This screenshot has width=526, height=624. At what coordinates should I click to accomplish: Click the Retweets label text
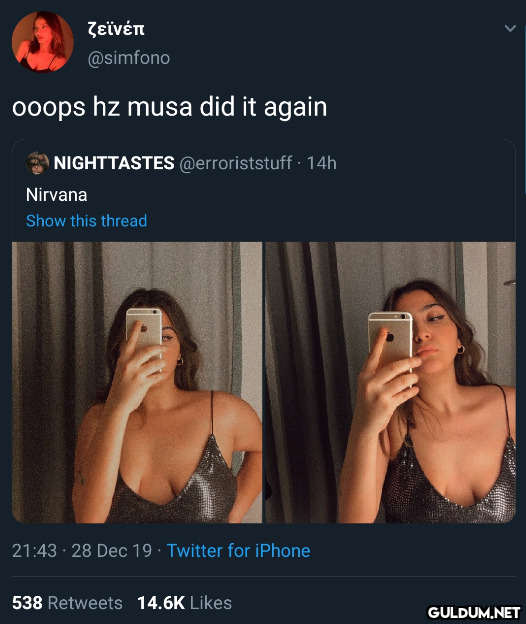coord(85,603)
